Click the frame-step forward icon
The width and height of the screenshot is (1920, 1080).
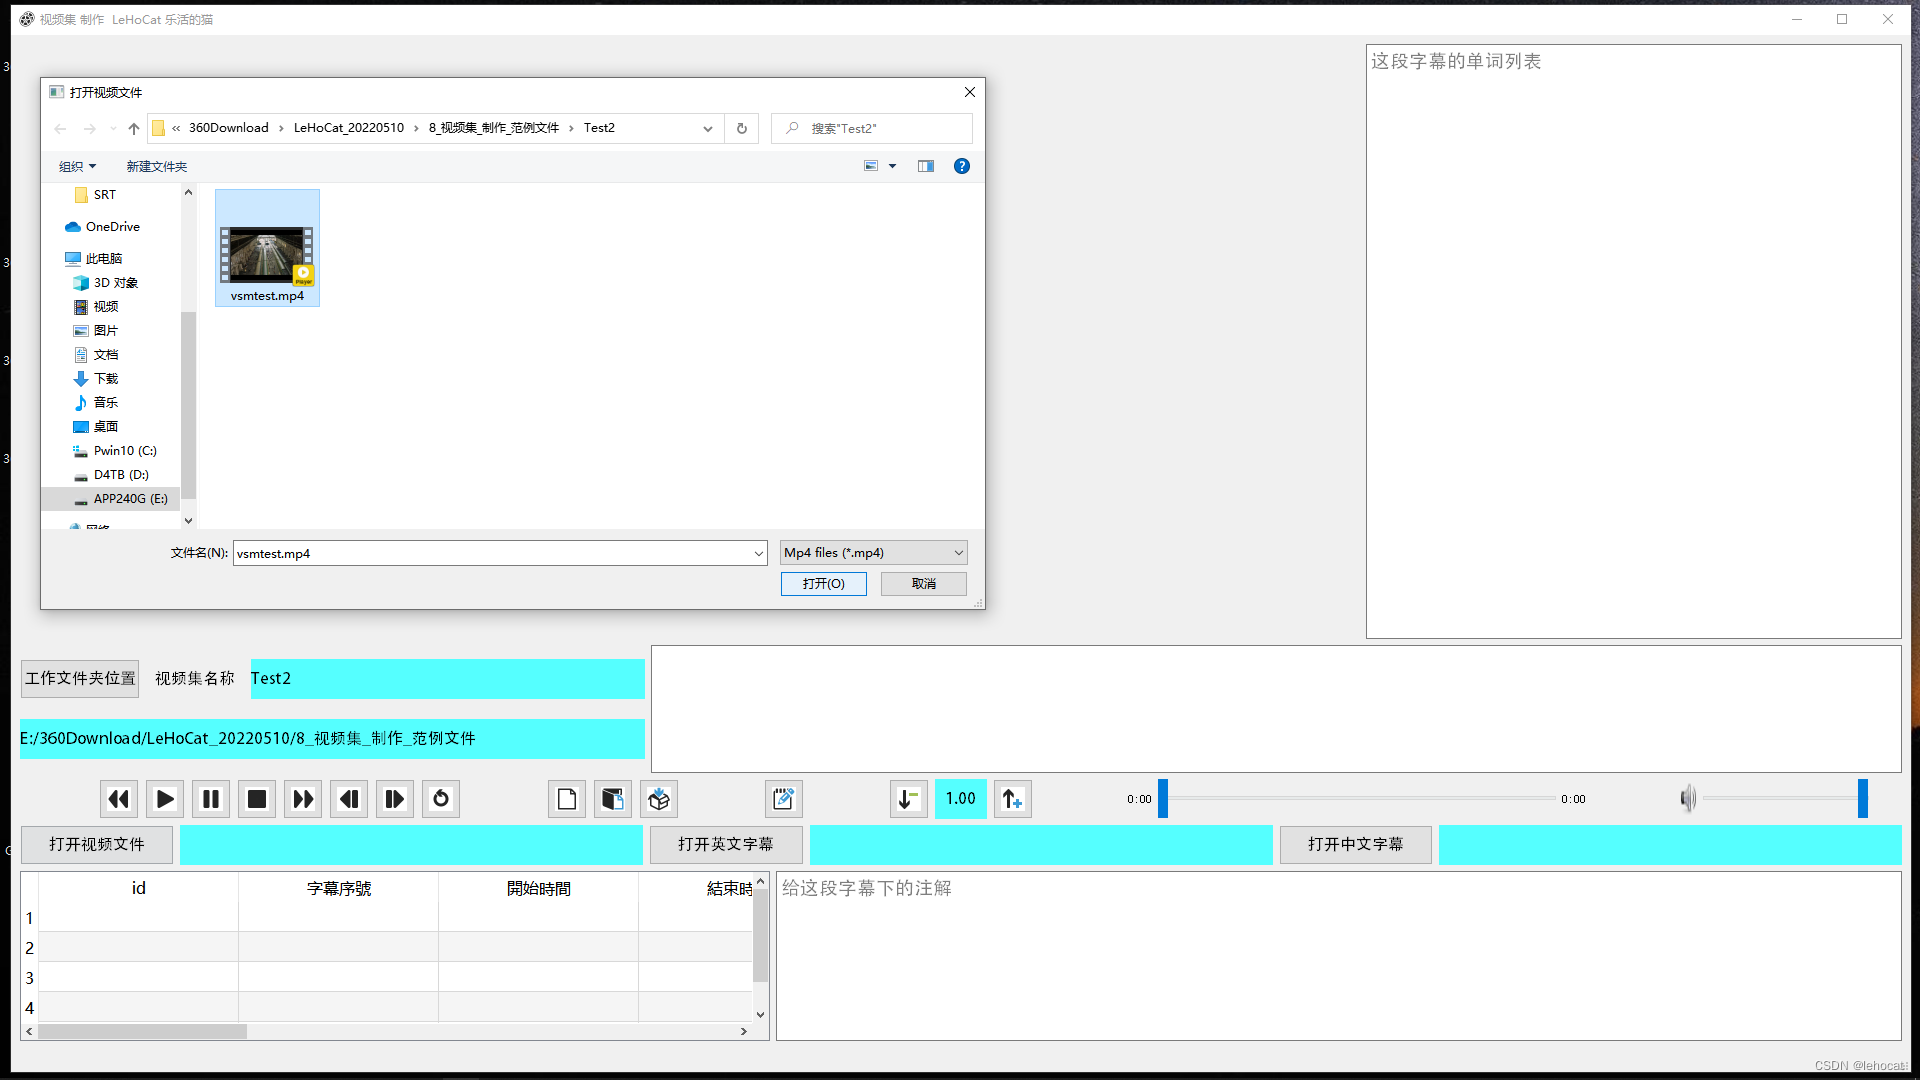point(393,798)
